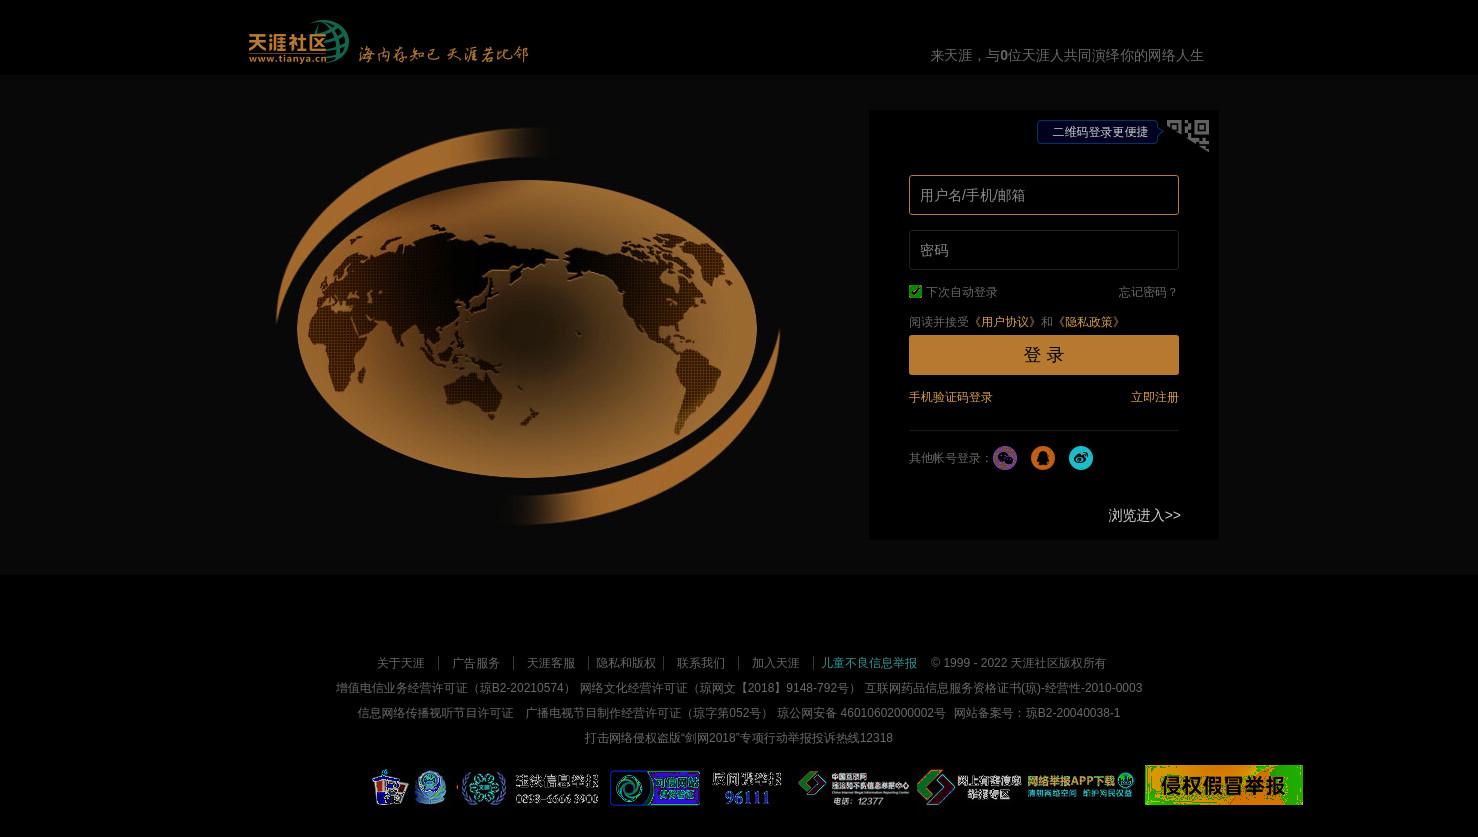
Task: Click the 海内存知己 天涯若比邻 slogan
Action: [443, 54]
